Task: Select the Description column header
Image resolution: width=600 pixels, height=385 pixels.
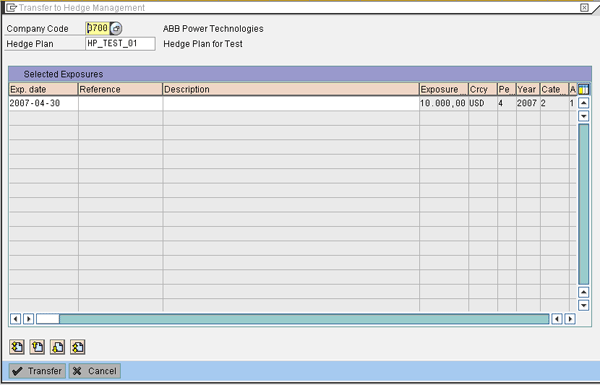Action: (x=291, y=89)
